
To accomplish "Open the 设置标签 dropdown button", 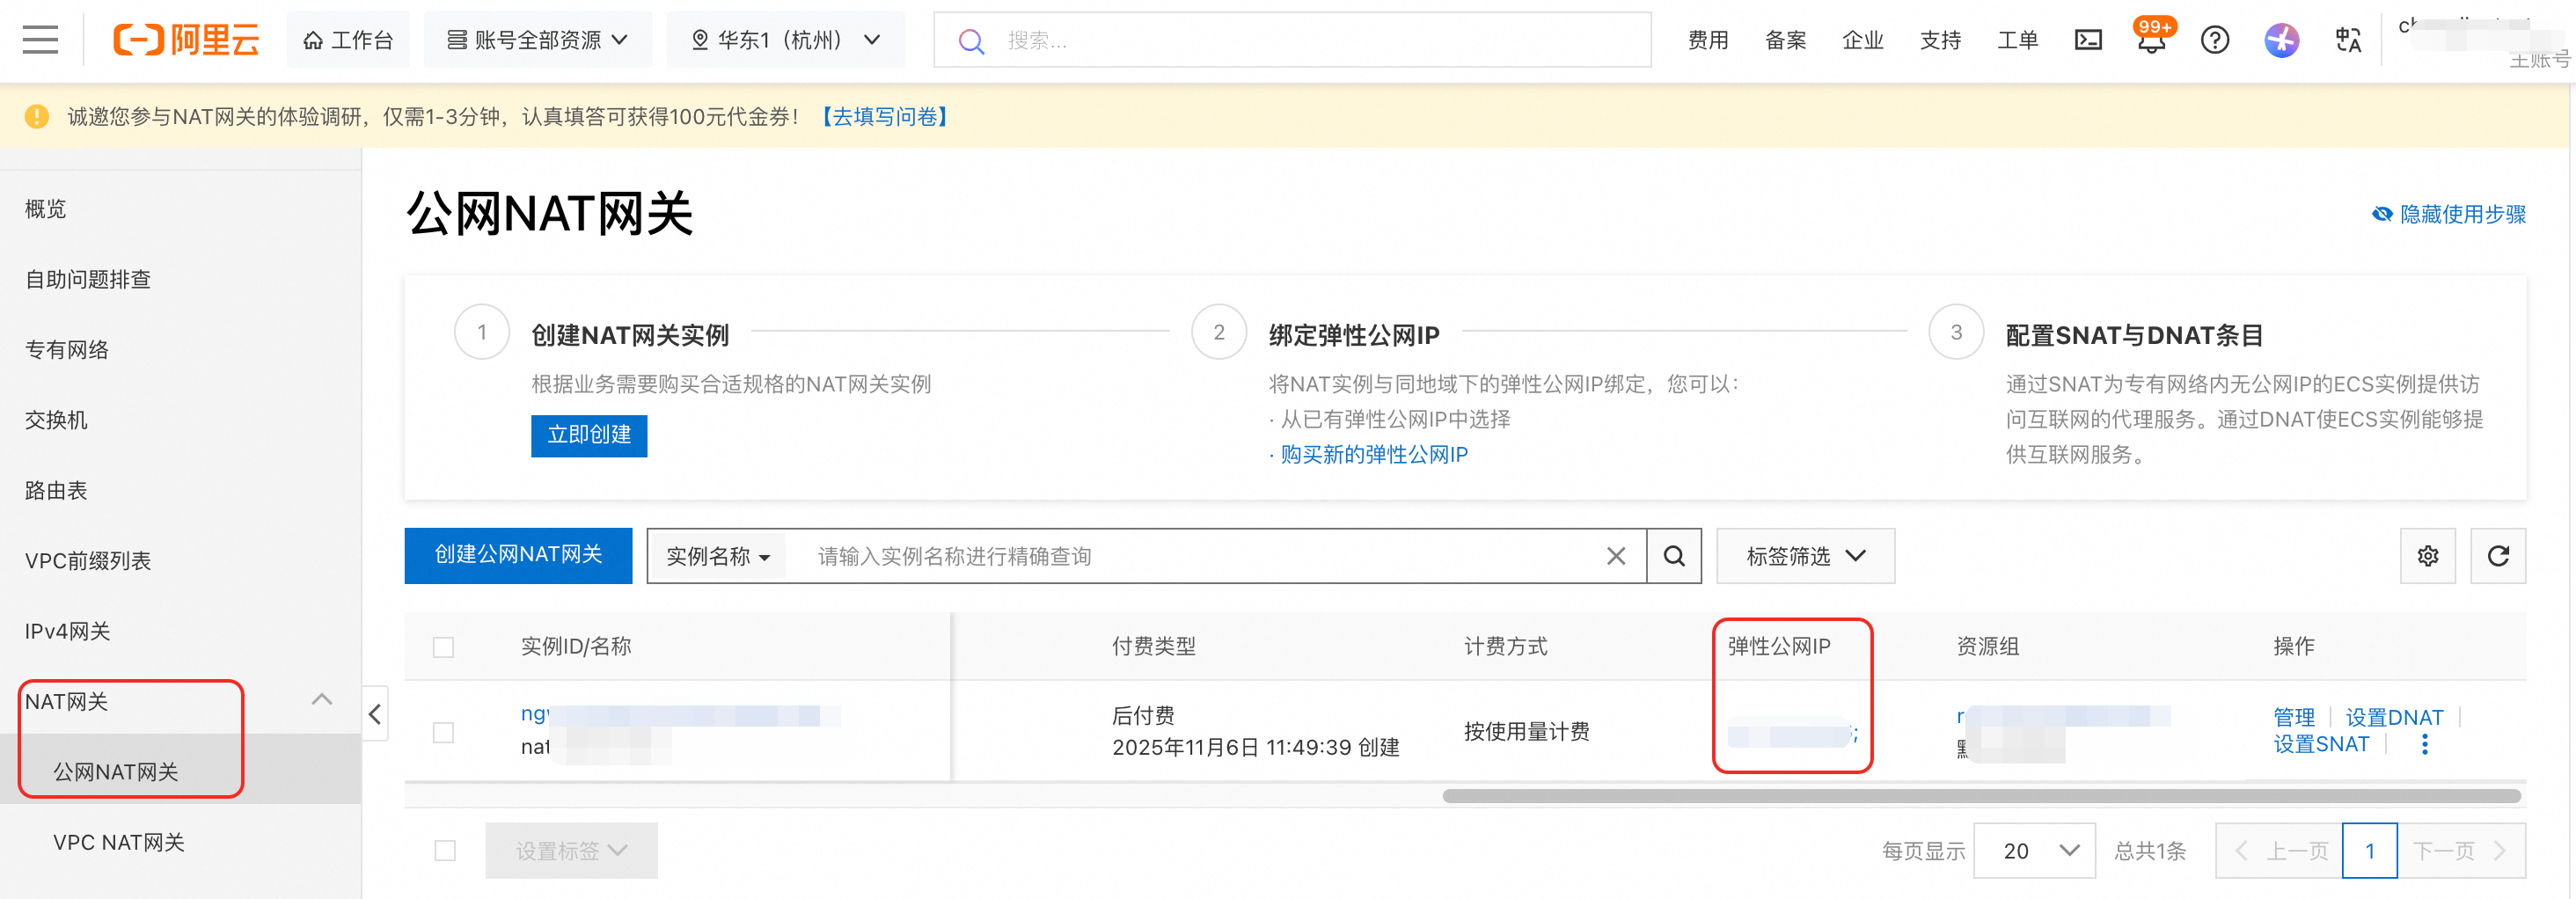I will point(571,851).
